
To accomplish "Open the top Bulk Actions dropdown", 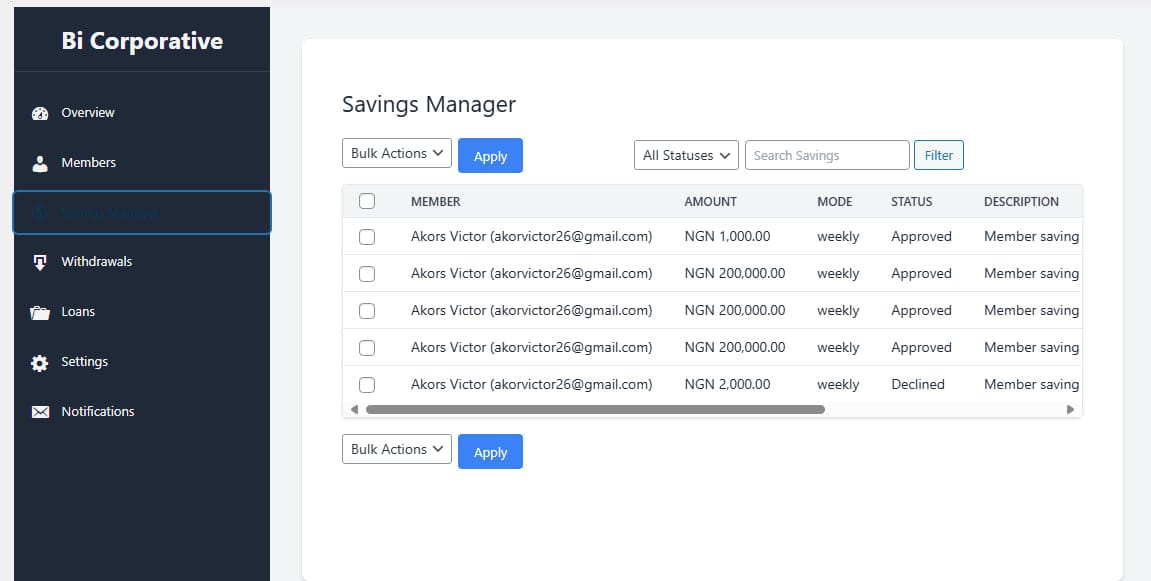I will [397, 154].
